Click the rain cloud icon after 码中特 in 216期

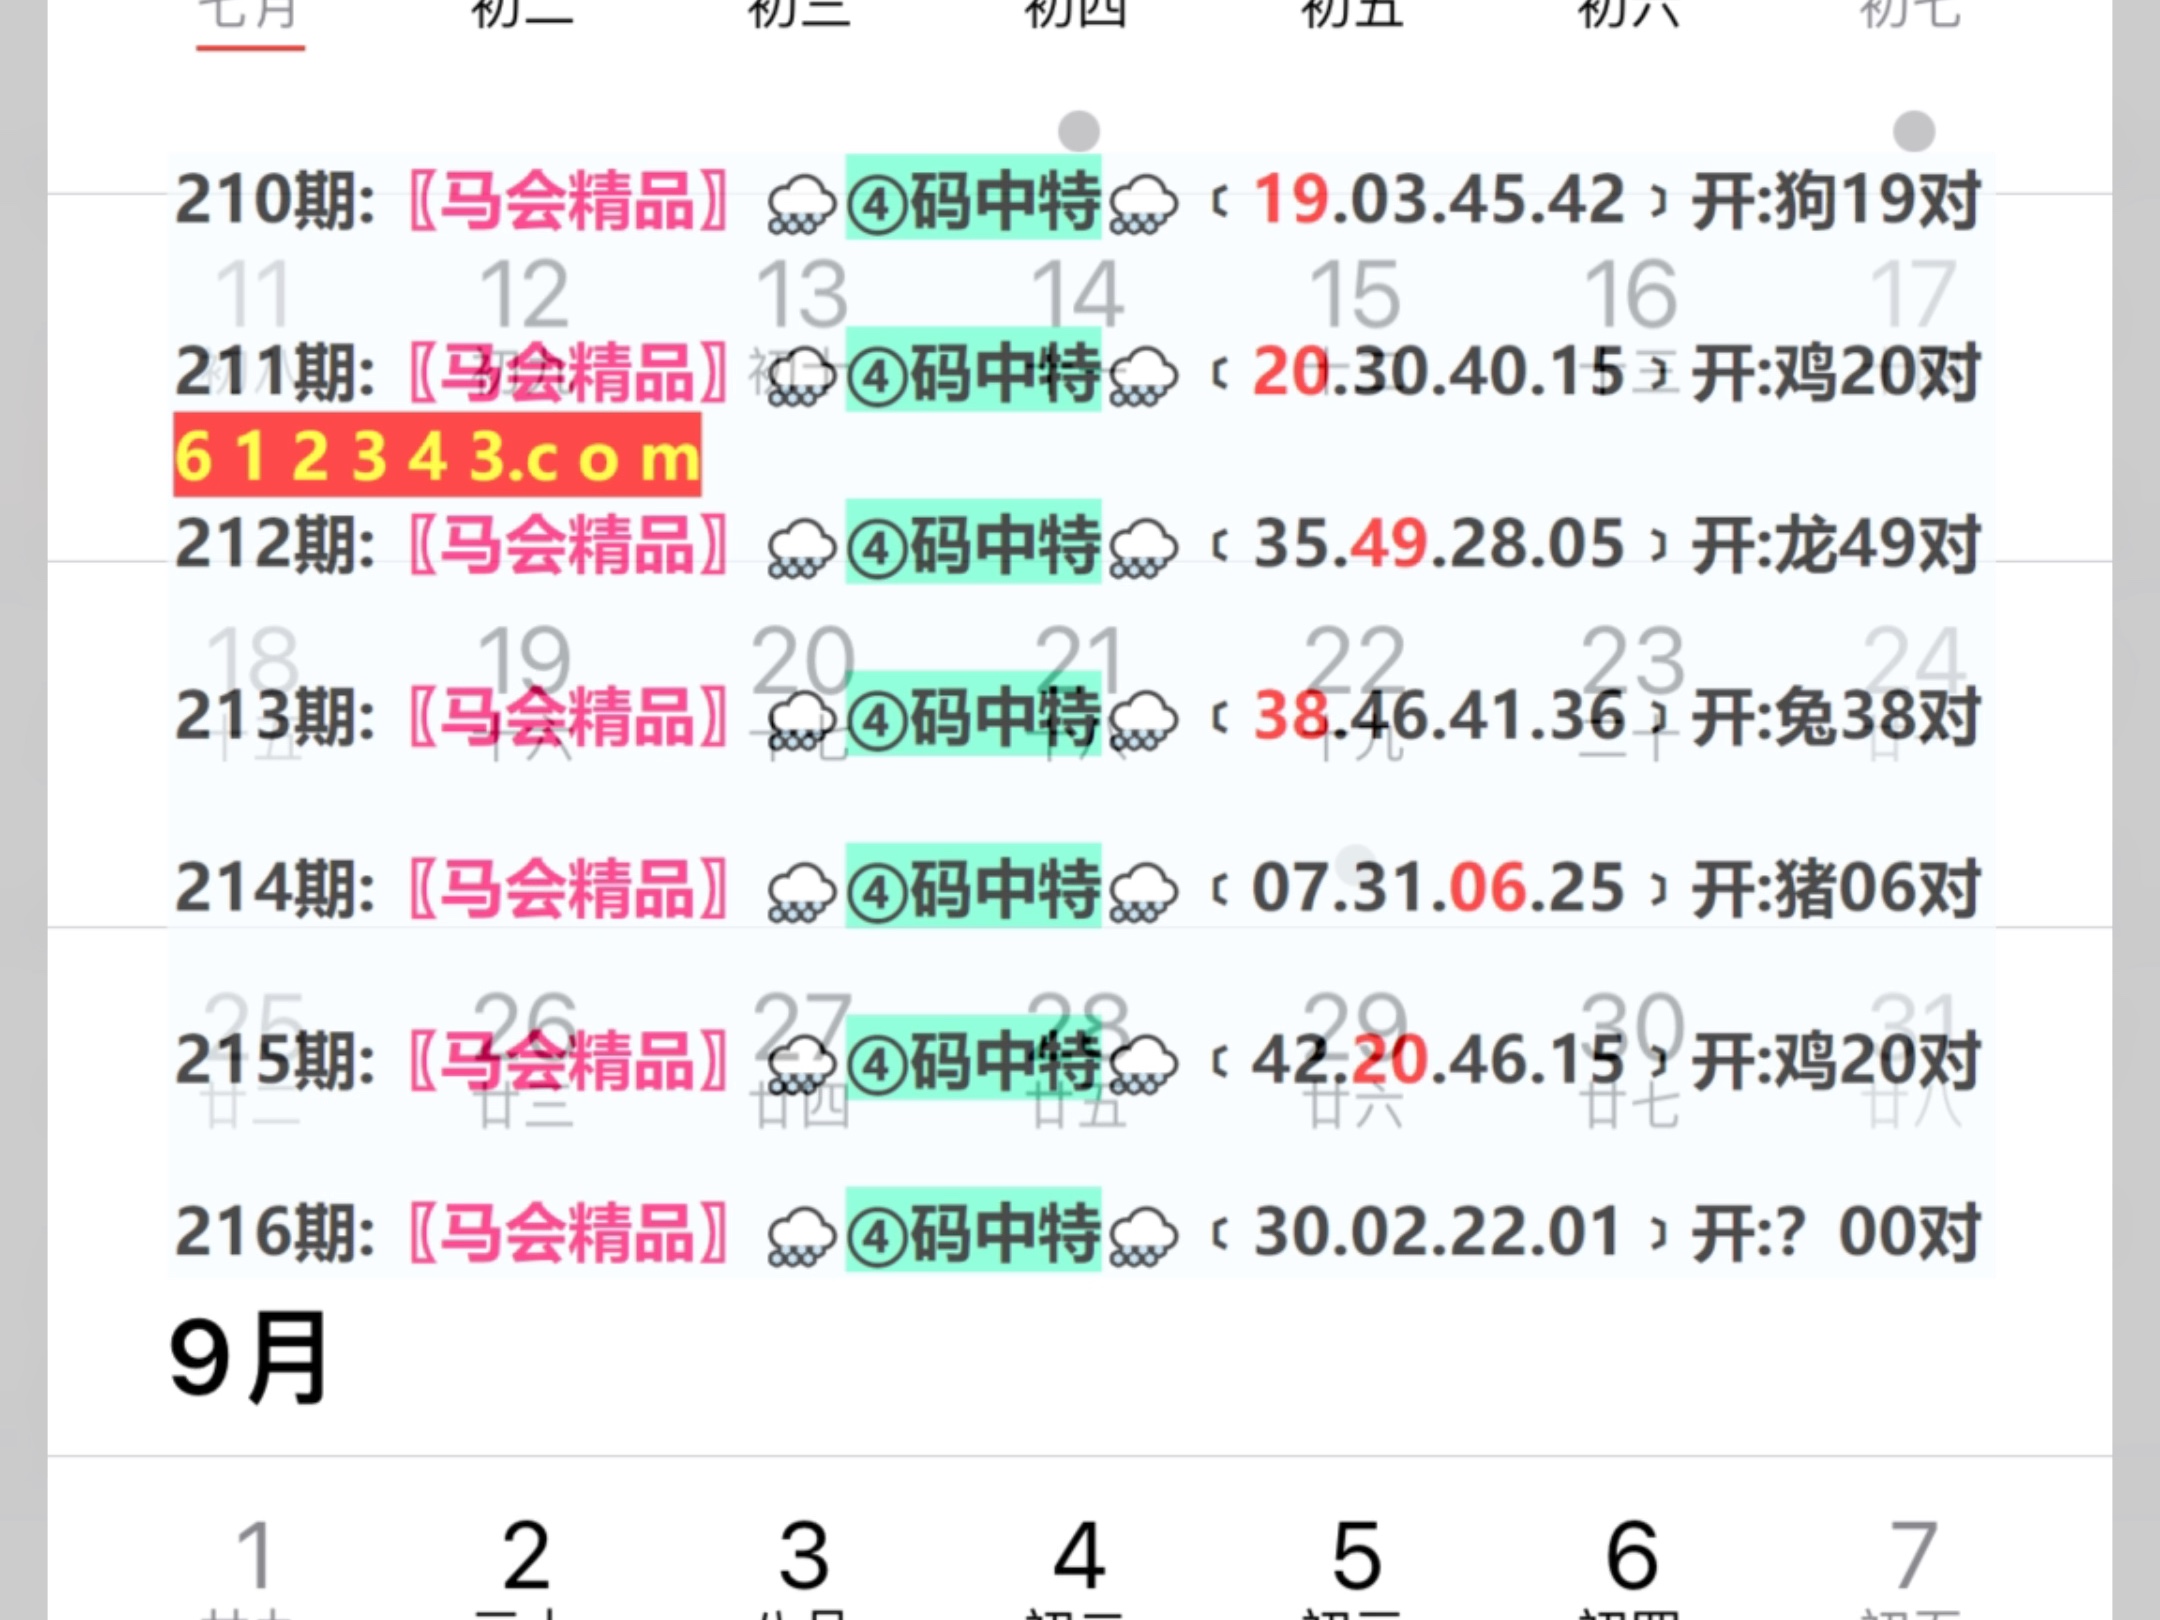[x=1145, y=1235]
